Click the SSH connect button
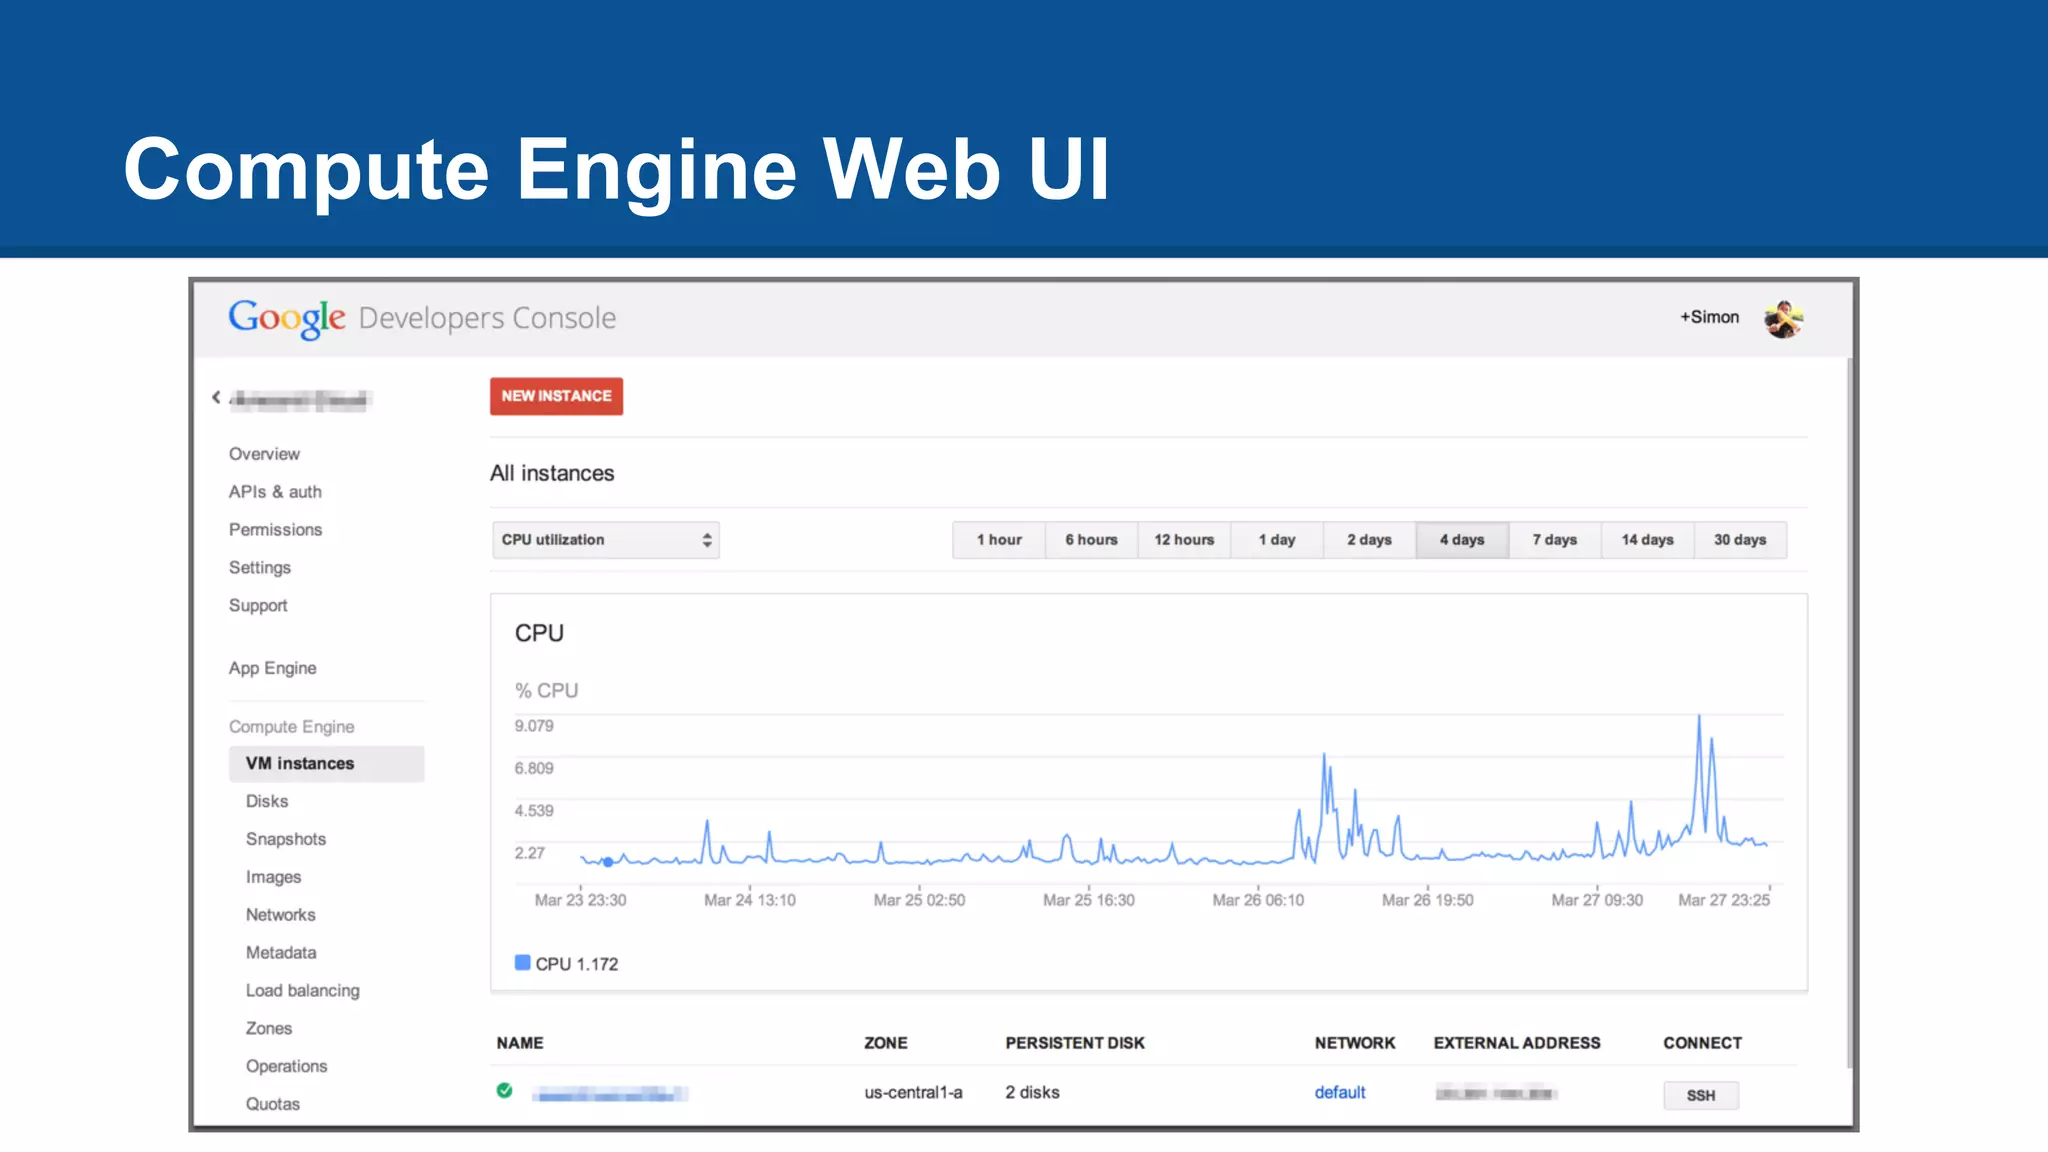This screenshot has width=2048, height=1152. coord(1701,1096)
